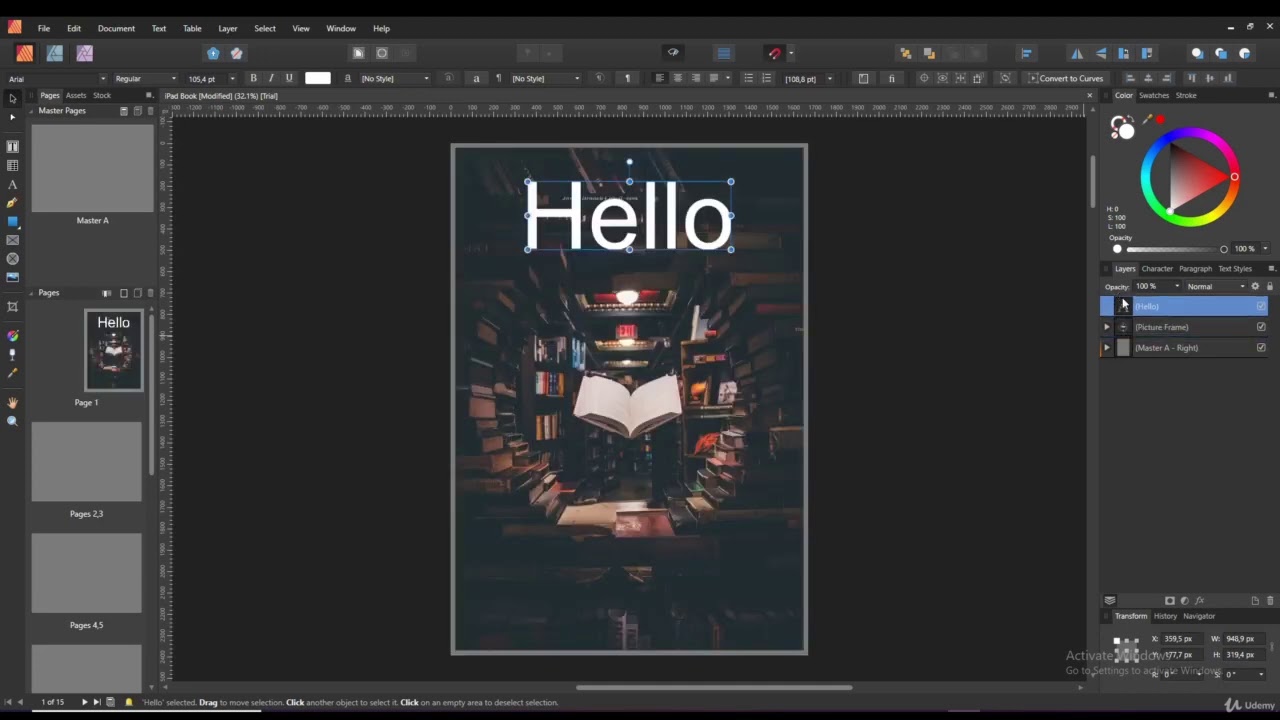Adjust the color Opacity slider
Image resolution: width=1280 pixels, height=720 pixels.
(1171, 249)
